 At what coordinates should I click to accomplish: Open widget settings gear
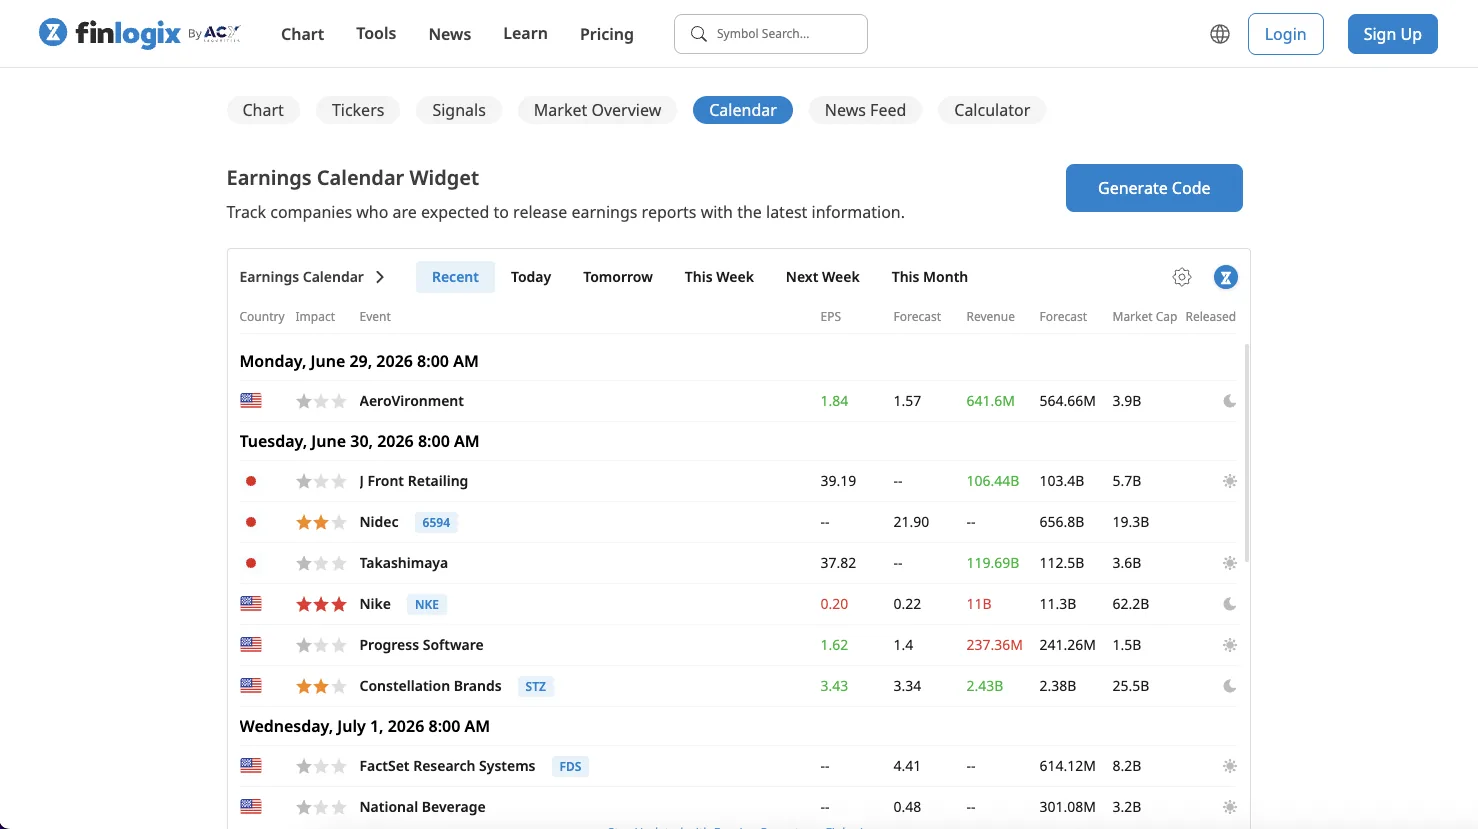[1182, 277]
